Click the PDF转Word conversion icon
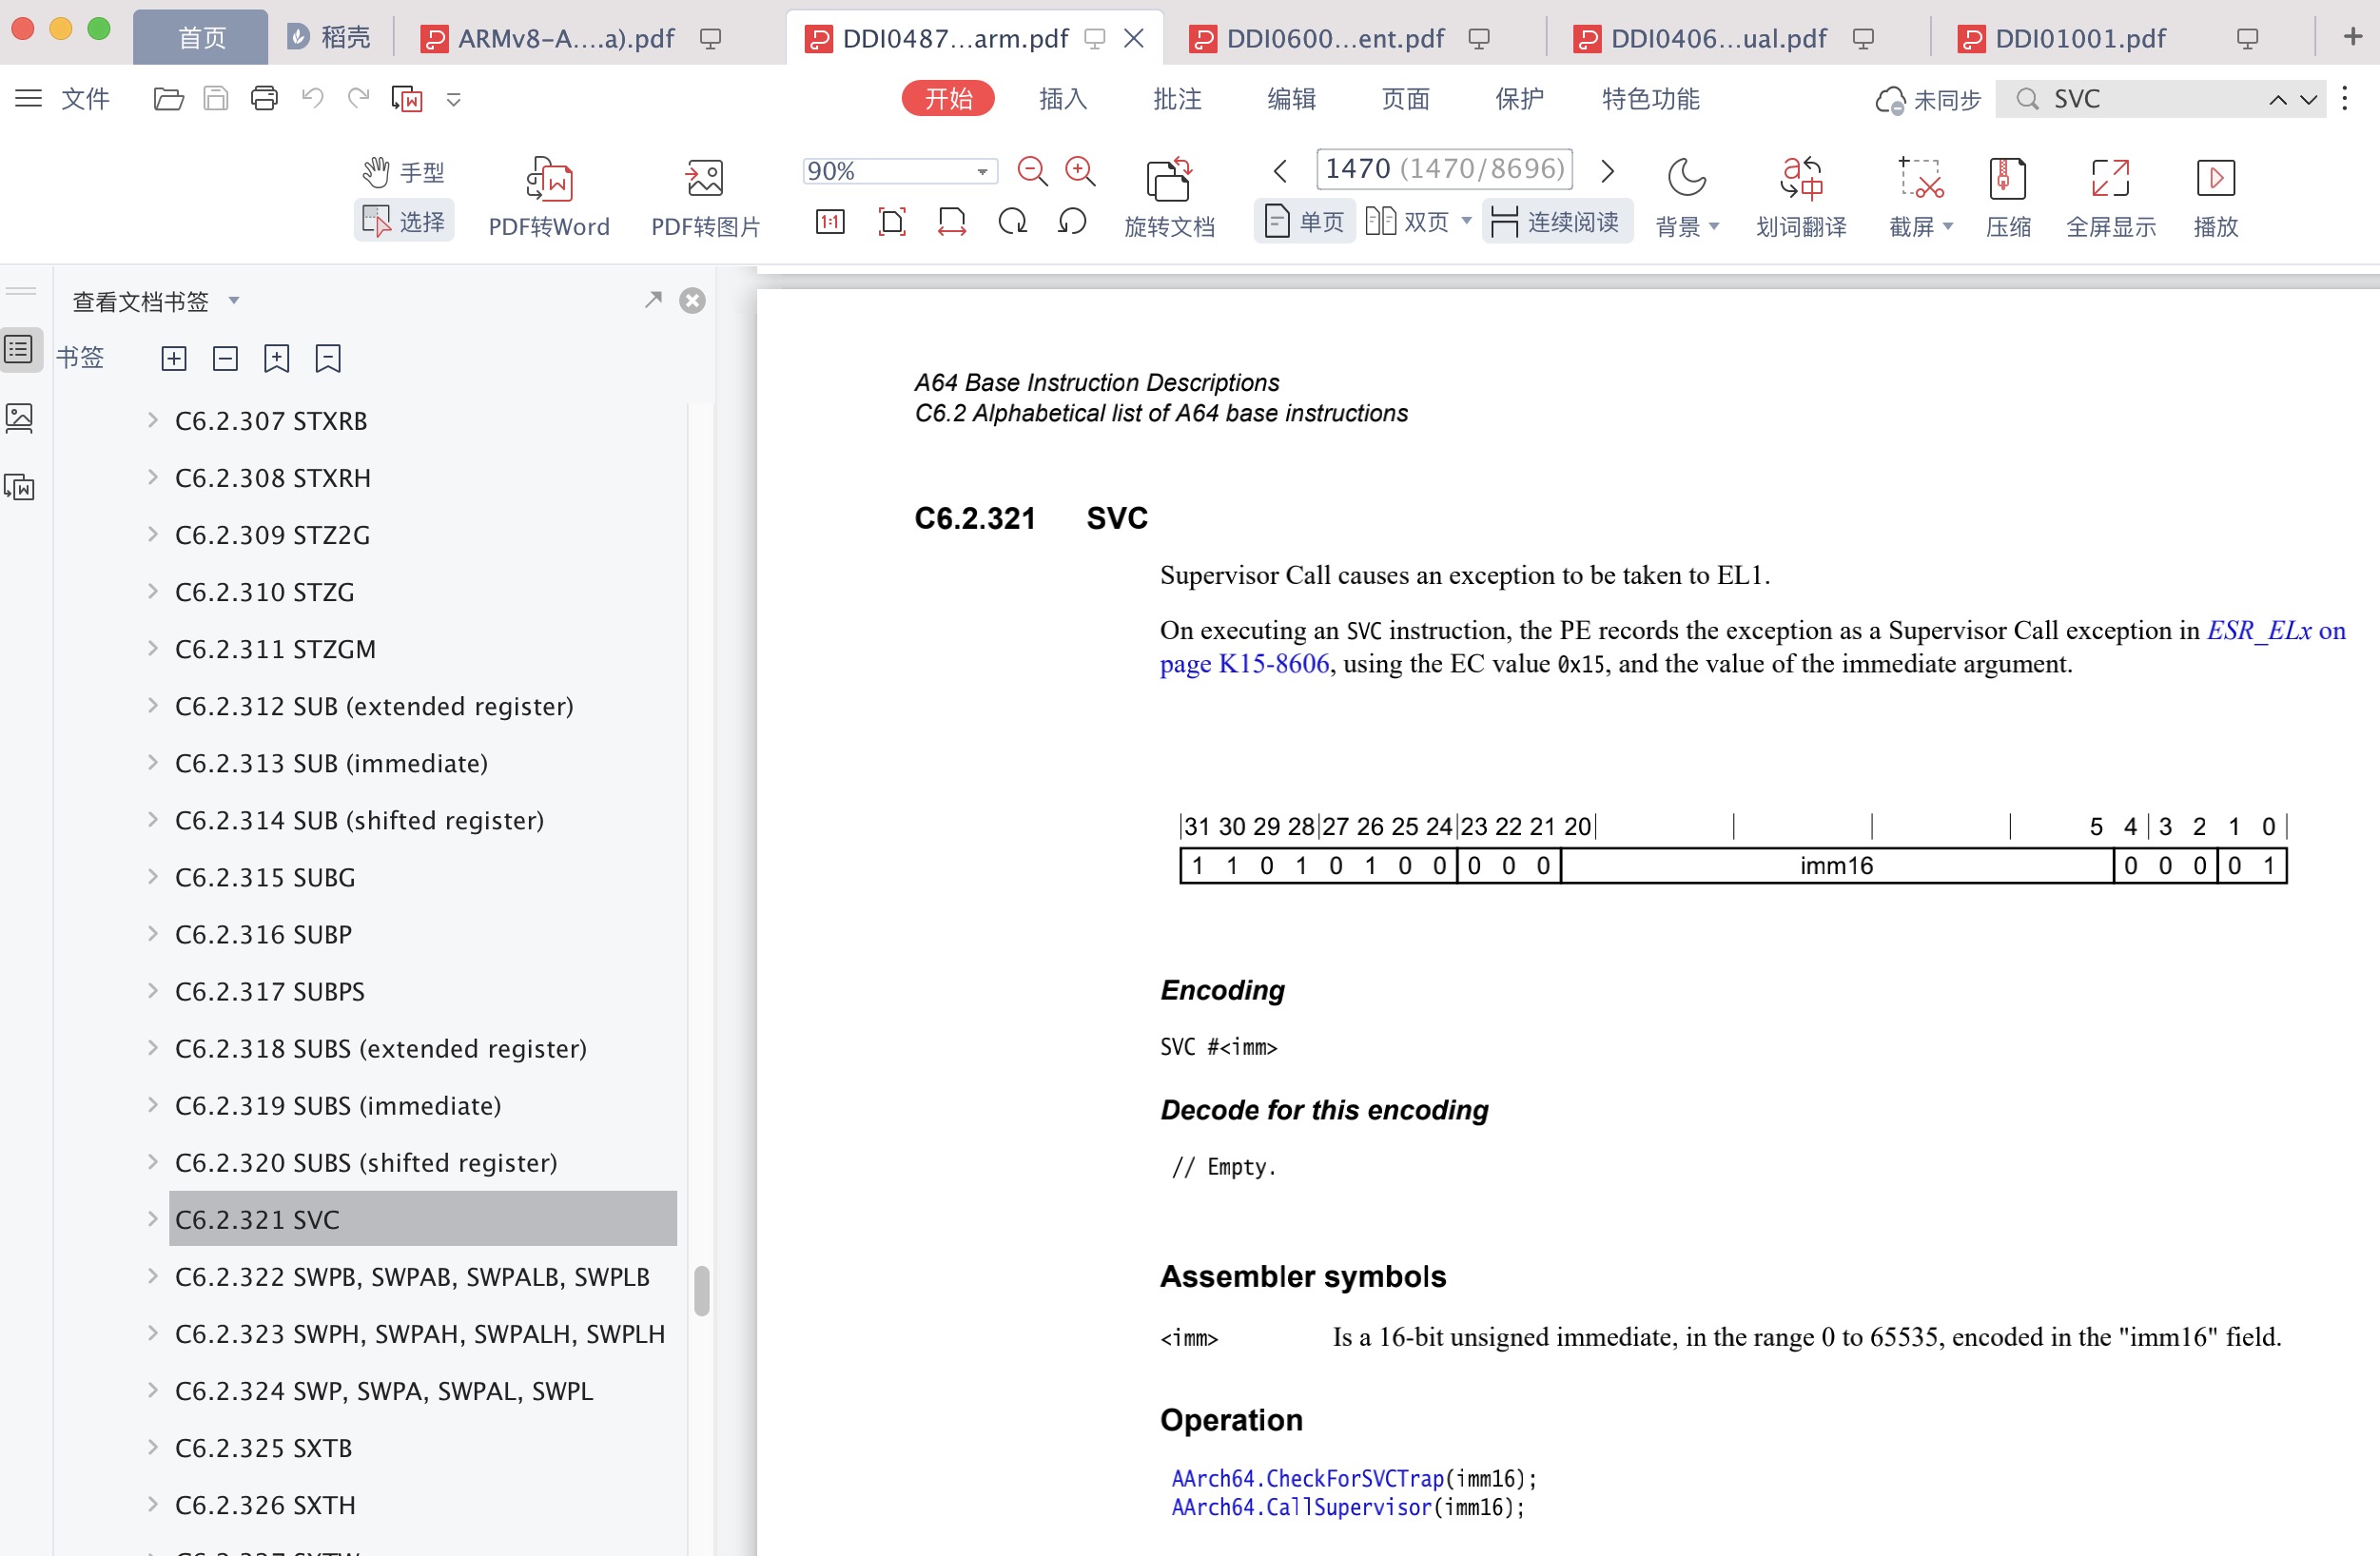The image size is (2380, 1556). tap(549, 179)
